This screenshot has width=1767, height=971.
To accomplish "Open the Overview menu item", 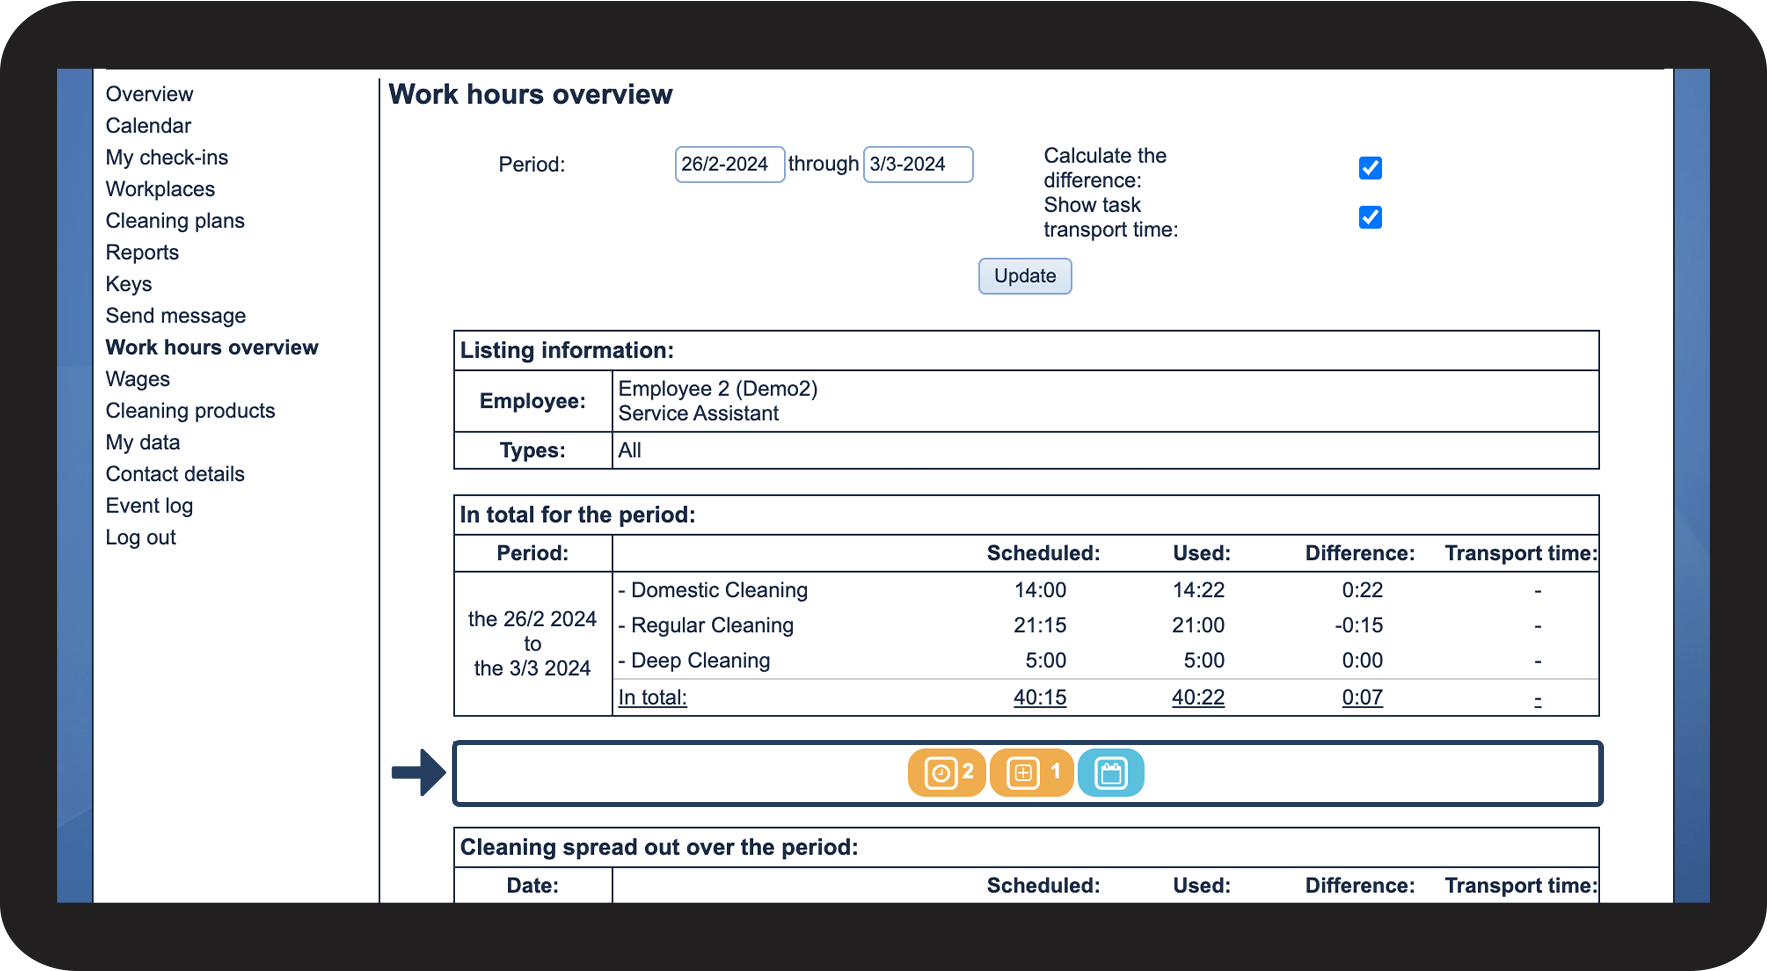I will coord(149,94).
